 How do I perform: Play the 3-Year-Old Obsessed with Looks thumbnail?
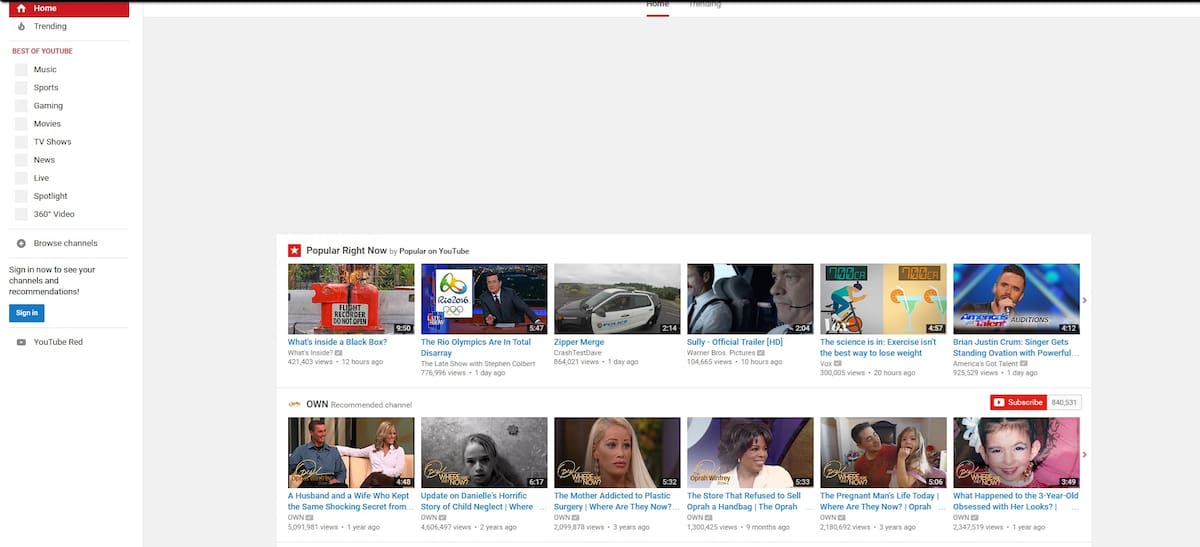[1016, 453]
